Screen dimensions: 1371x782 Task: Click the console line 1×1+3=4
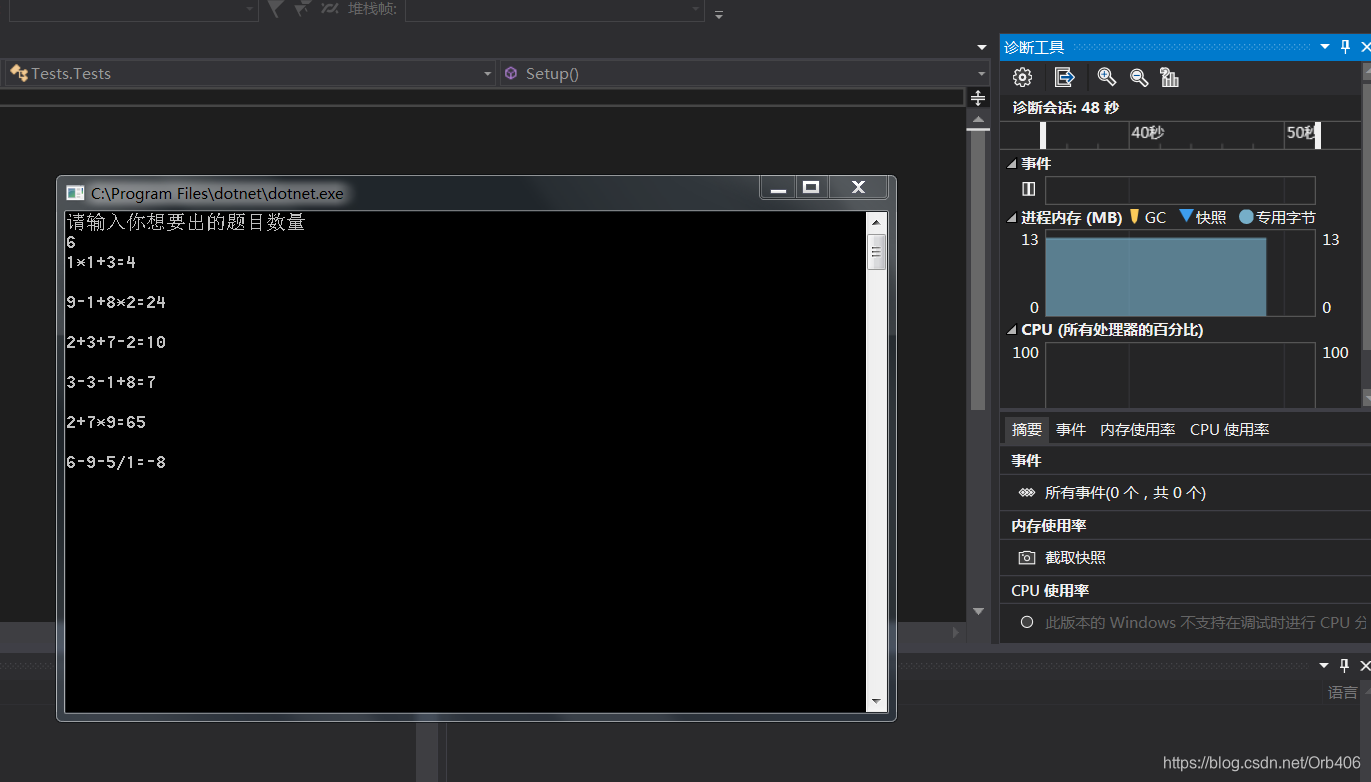101,262
